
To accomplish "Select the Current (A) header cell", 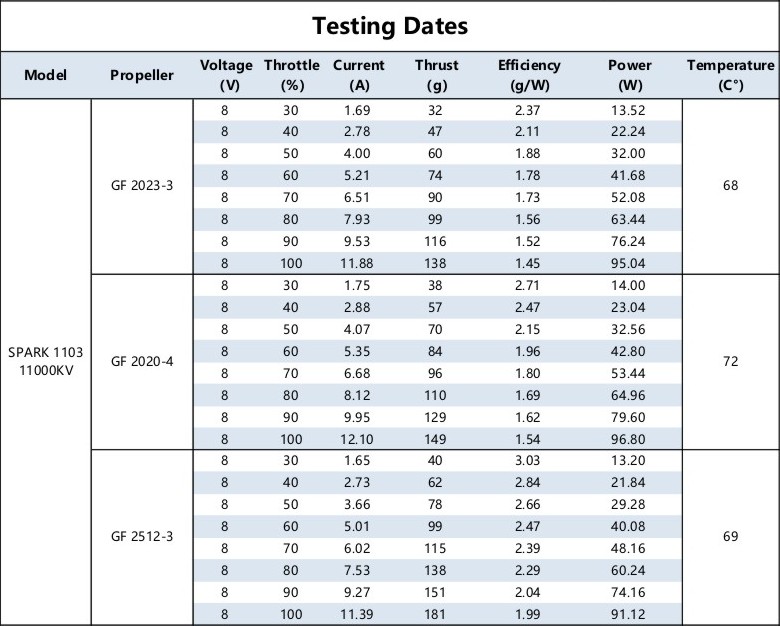I will [358, 75].
